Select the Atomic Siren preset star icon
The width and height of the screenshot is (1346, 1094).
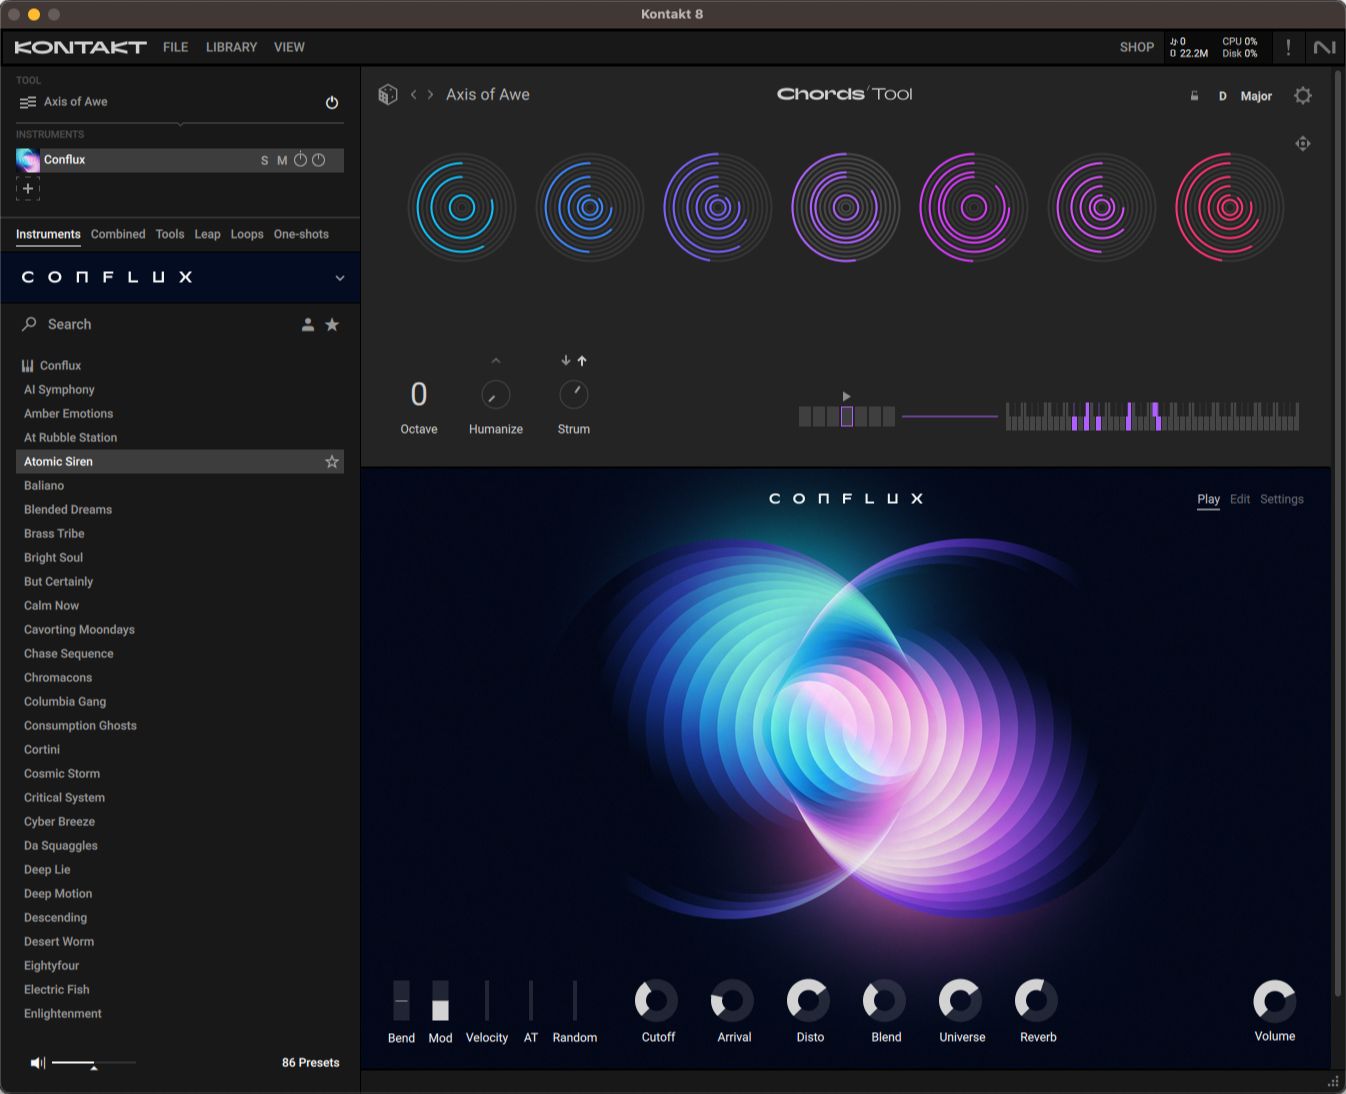(x=331, y=461)
